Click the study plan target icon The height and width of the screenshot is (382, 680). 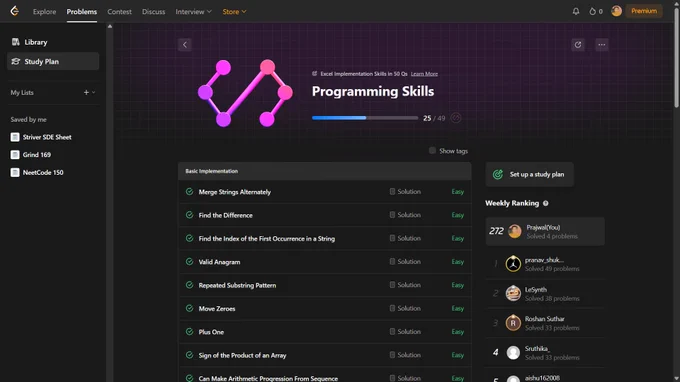click(498, 174)
